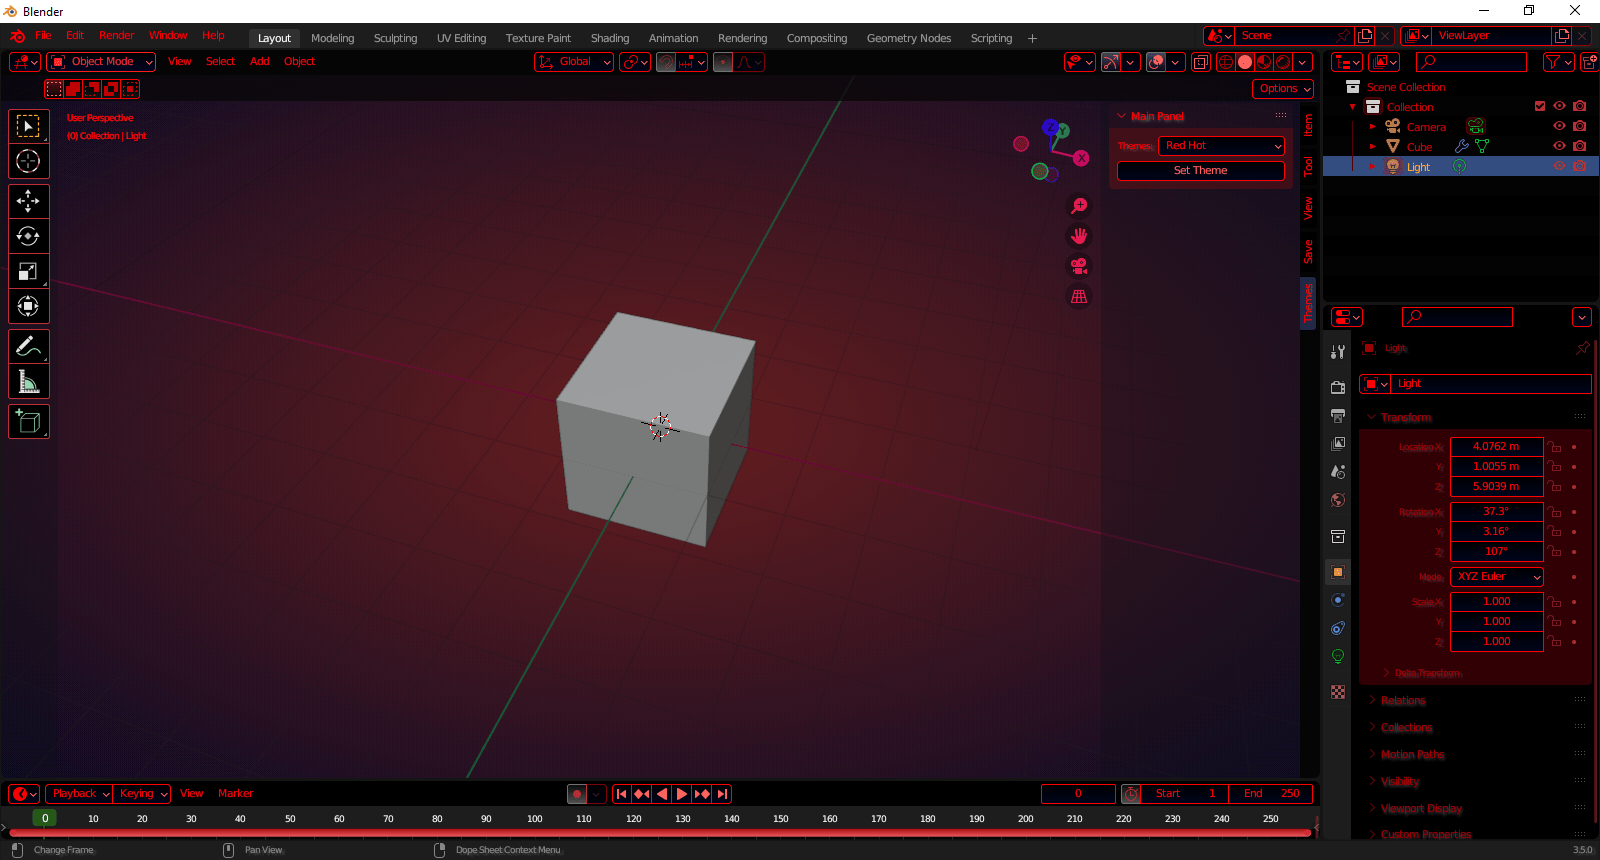Select the Annotate tool
The width and height of the screenshot is (1600, 860).
(x=28, y=347)
